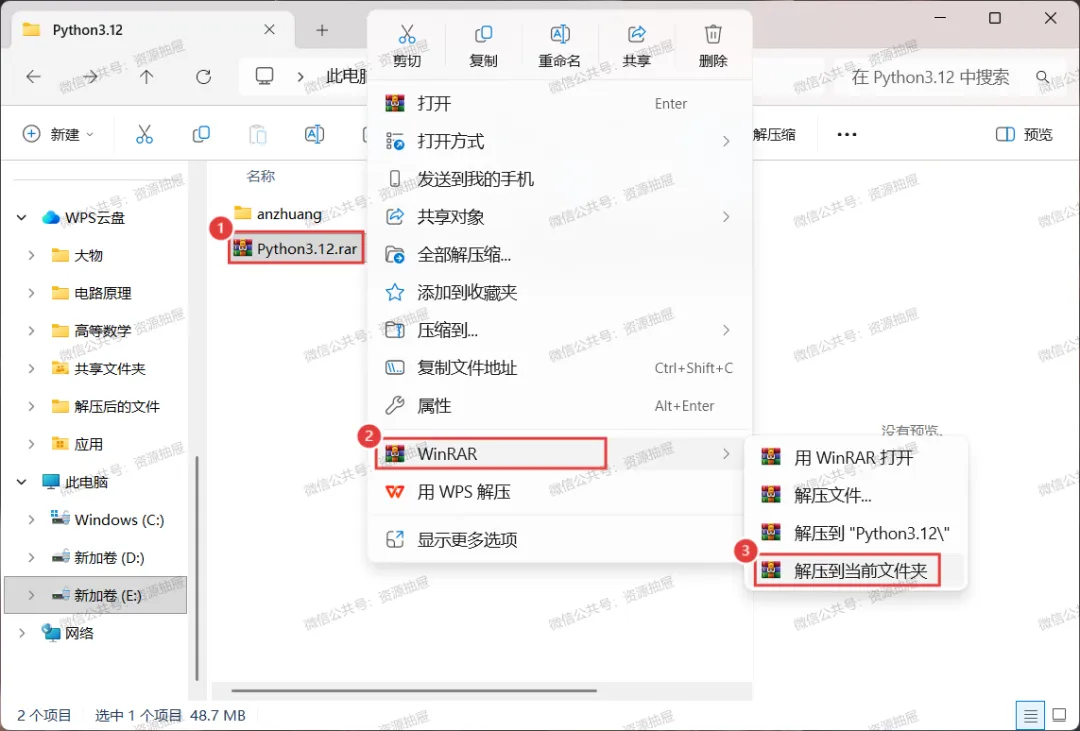Select 添加到收藏夹 menu entry
1080x731 pixels.
(x=560, y=292)
